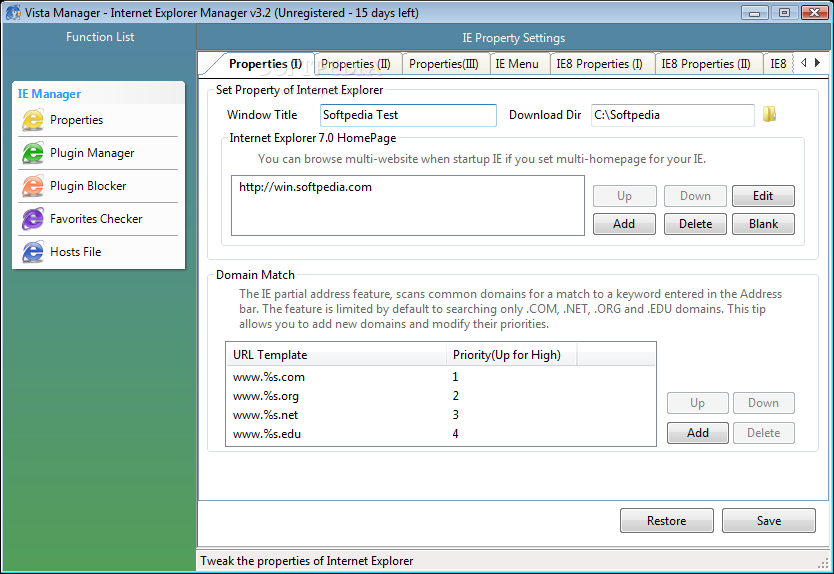The width and height of the screenshot is (834, 574).
Task: Click the orange Plugin Blocker icon
Action: tap(33, 186)
